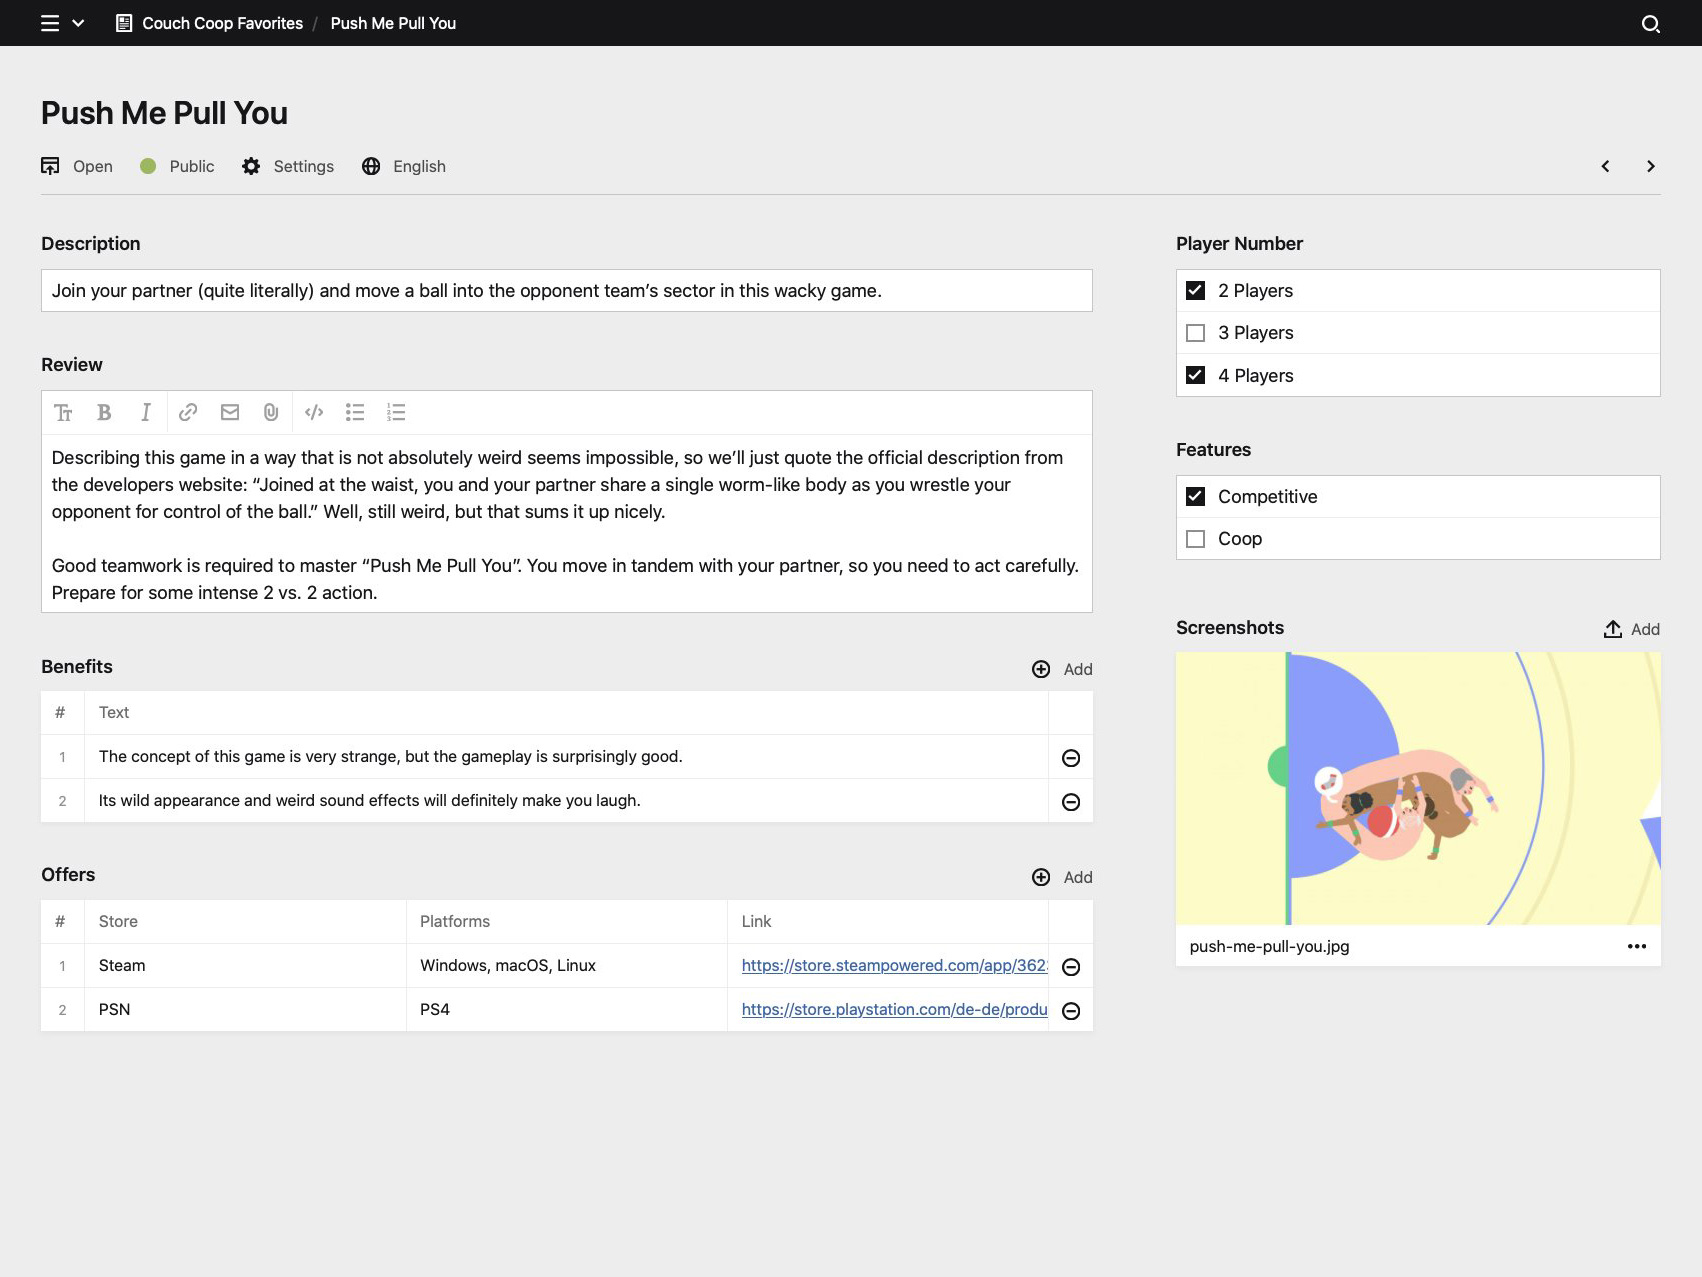Attach a file in the Review editor

click(271, 412)
